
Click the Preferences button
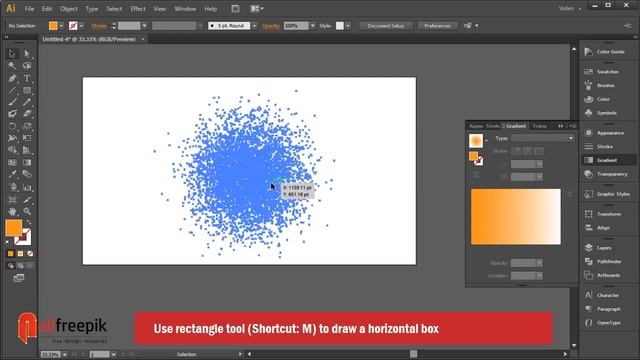tap(438, 26)
